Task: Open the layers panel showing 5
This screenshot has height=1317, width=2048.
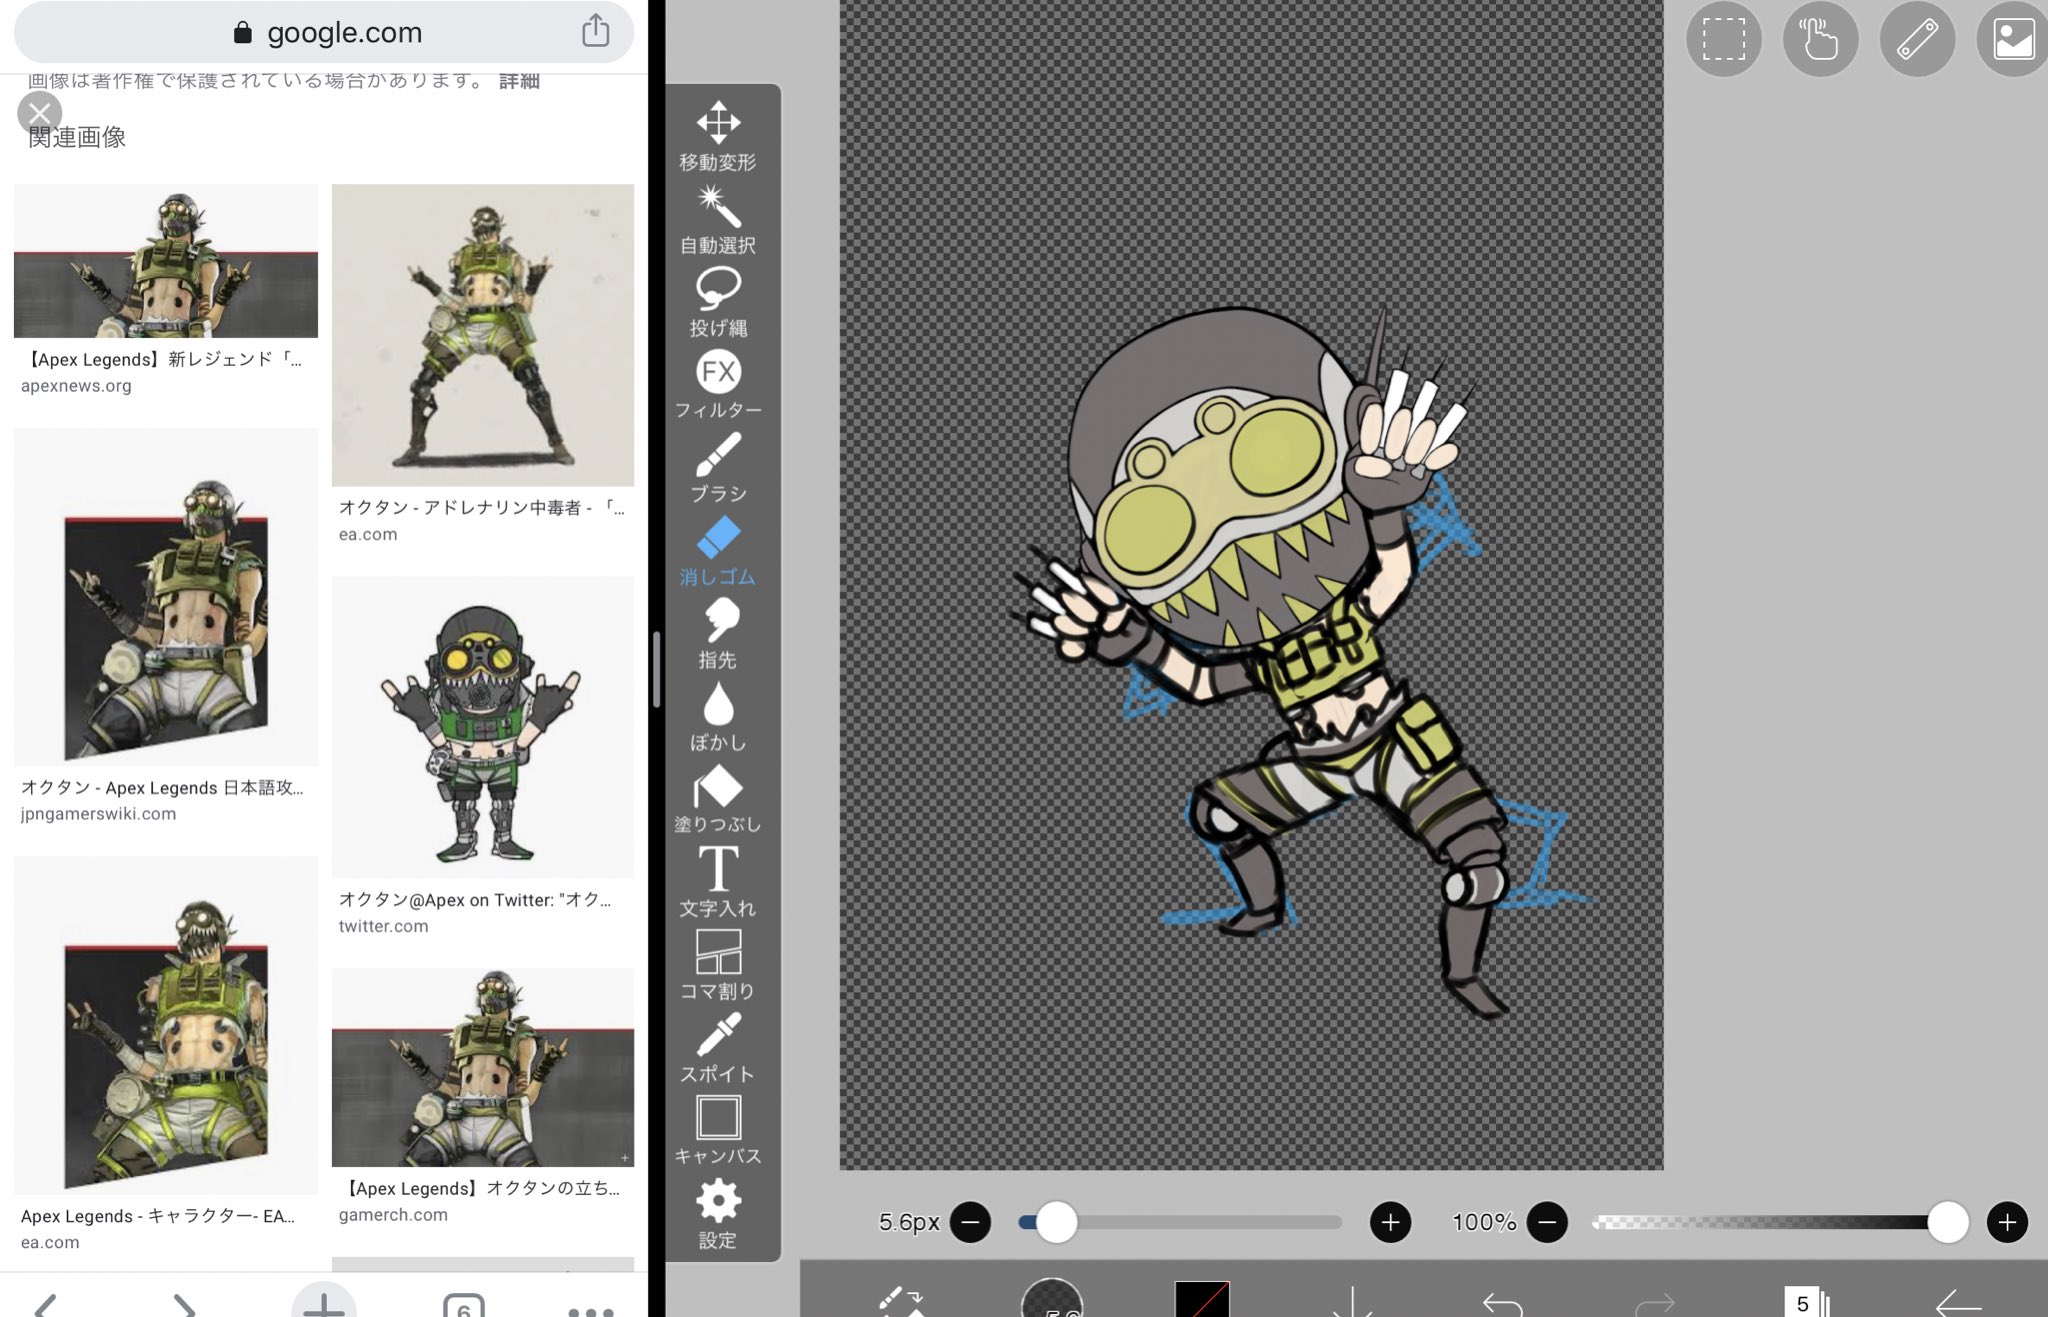Action: (1807, 1301)
